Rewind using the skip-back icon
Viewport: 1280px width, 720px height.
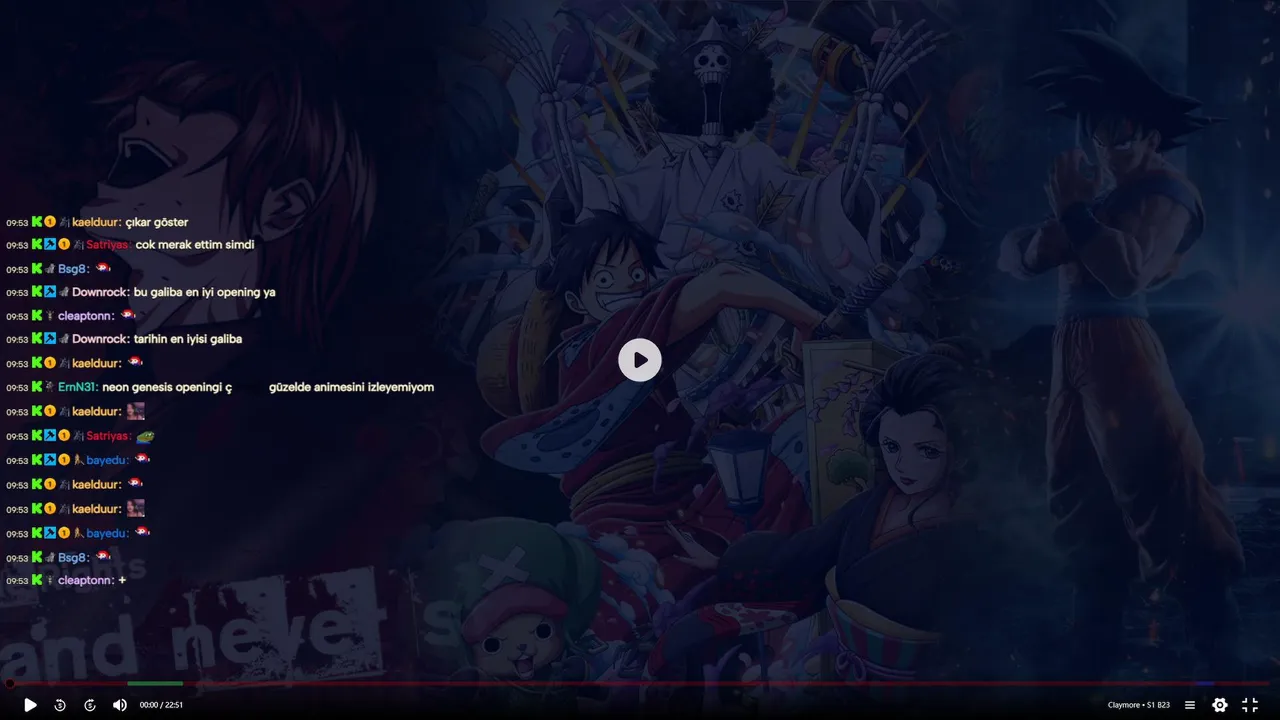60,705
